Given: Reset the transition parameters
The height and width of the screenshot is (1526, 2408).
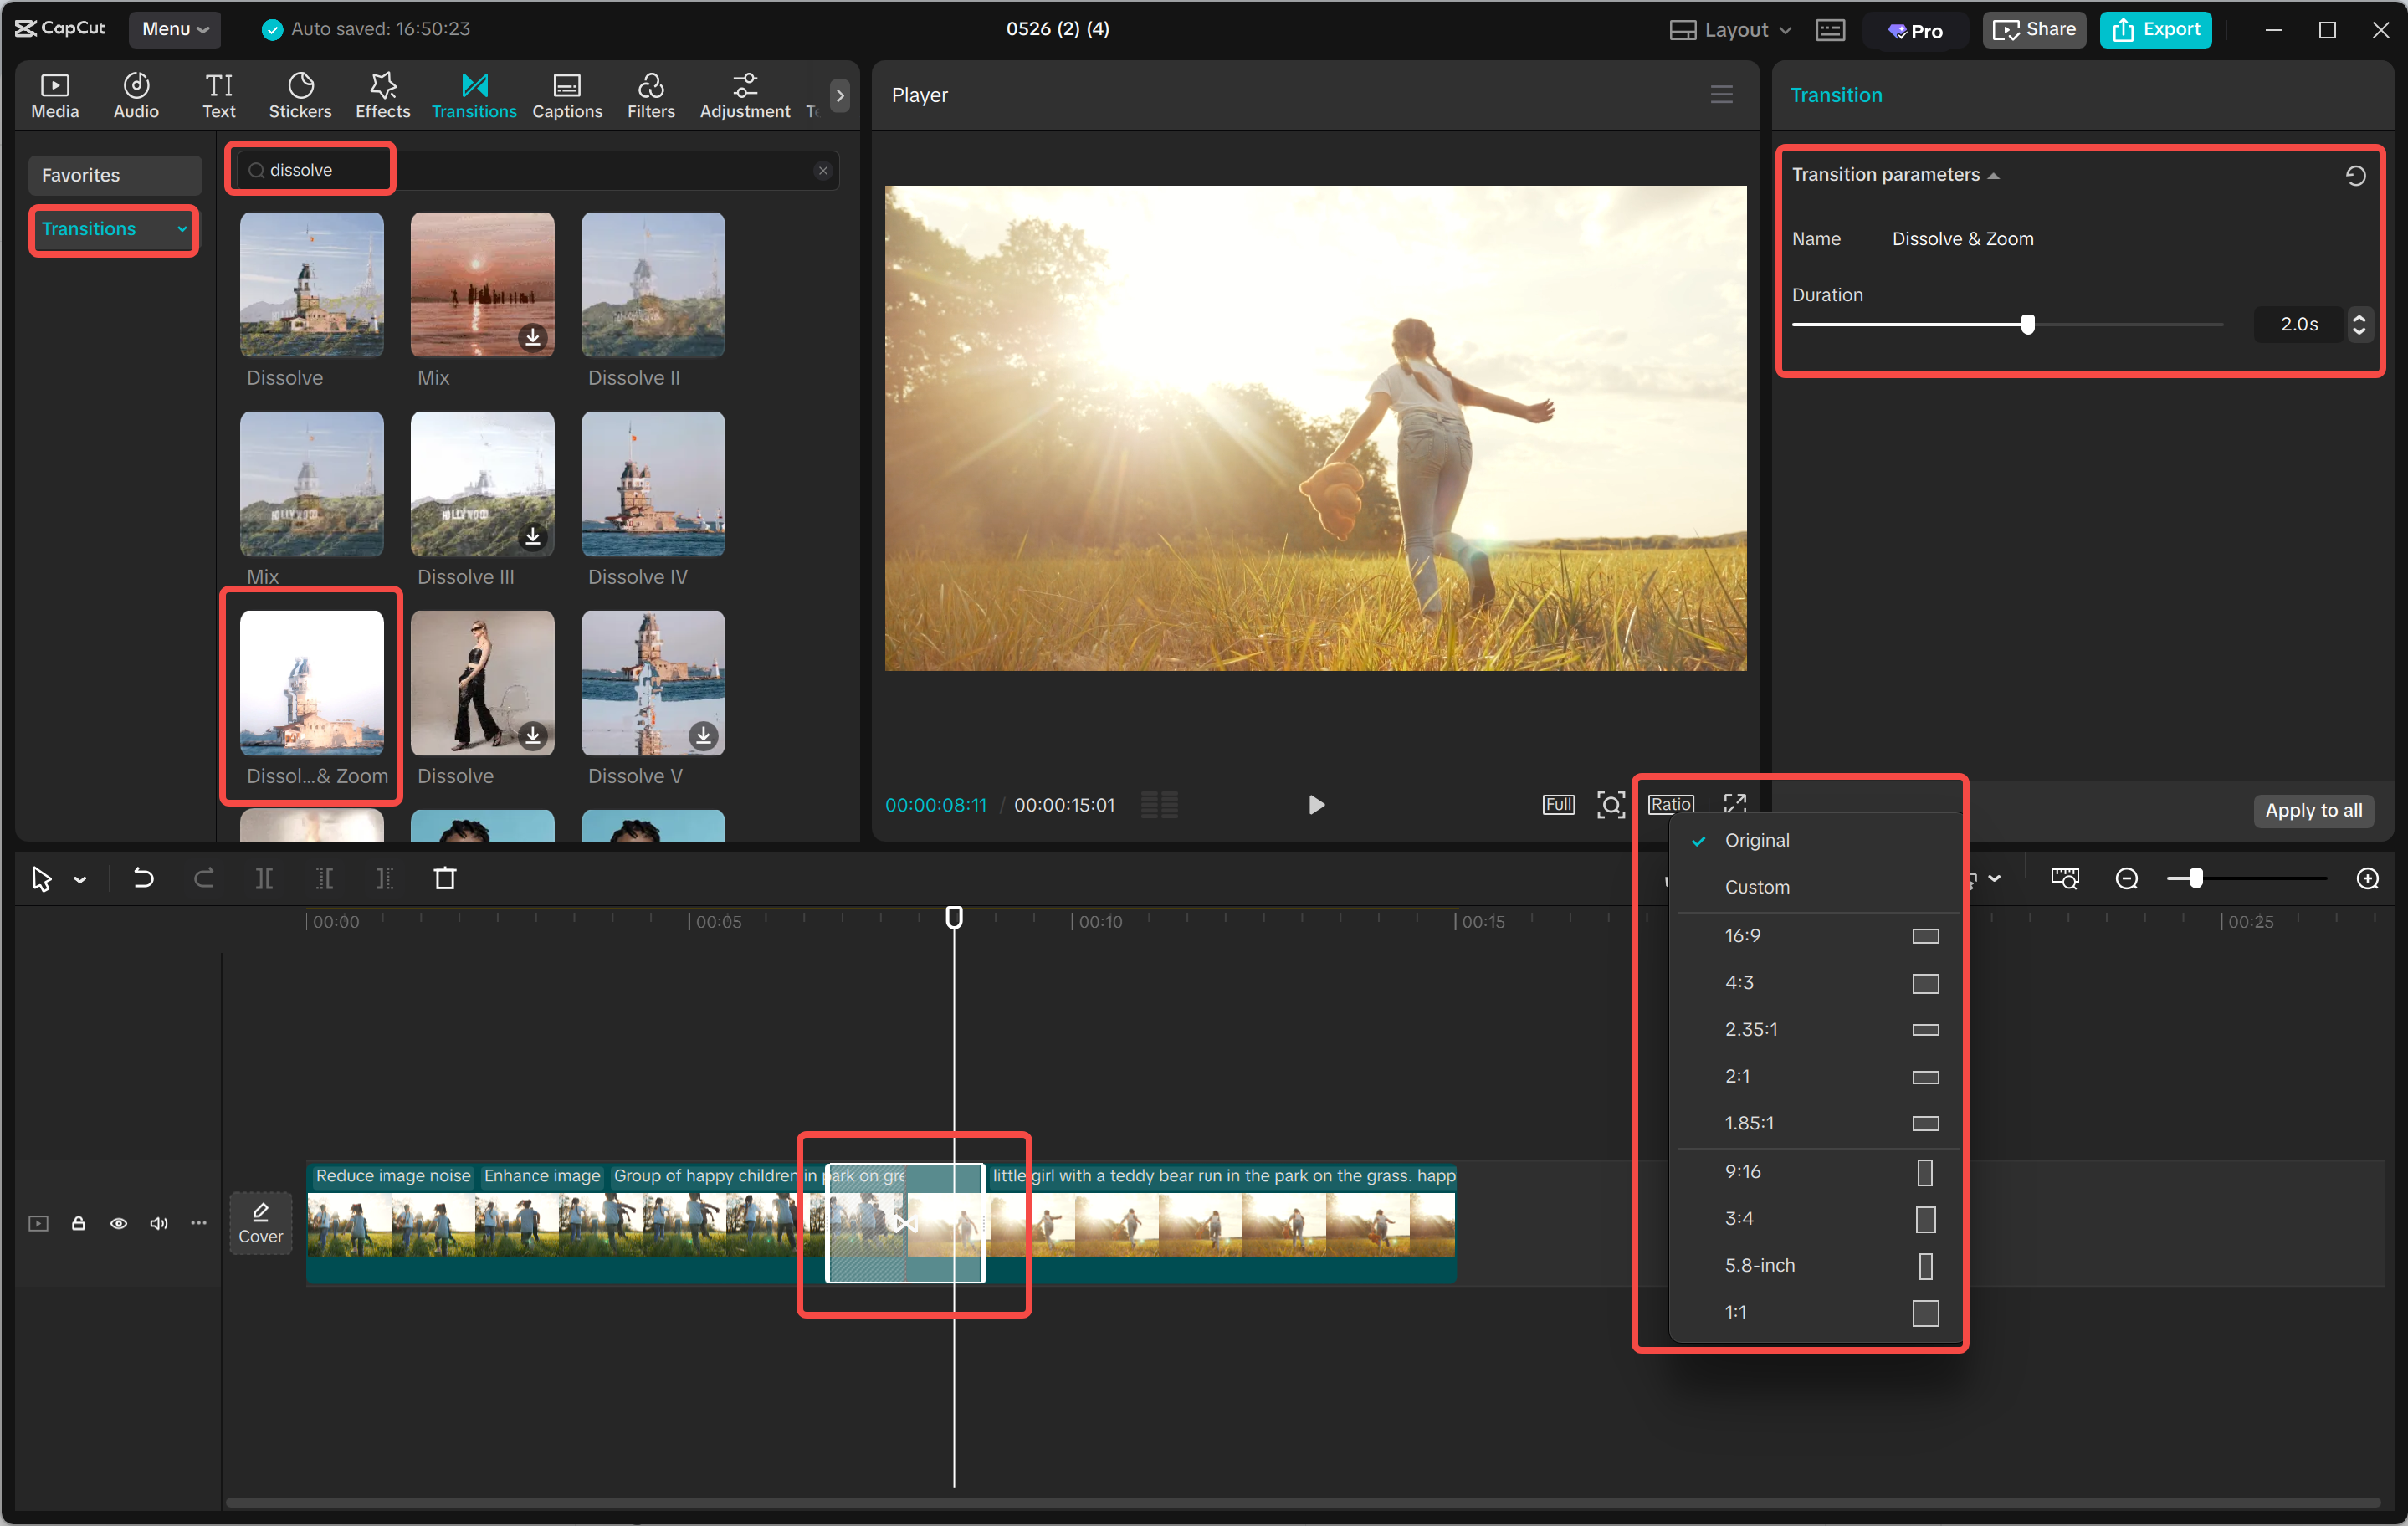Looking at the screenshot, I should 2356,175.
